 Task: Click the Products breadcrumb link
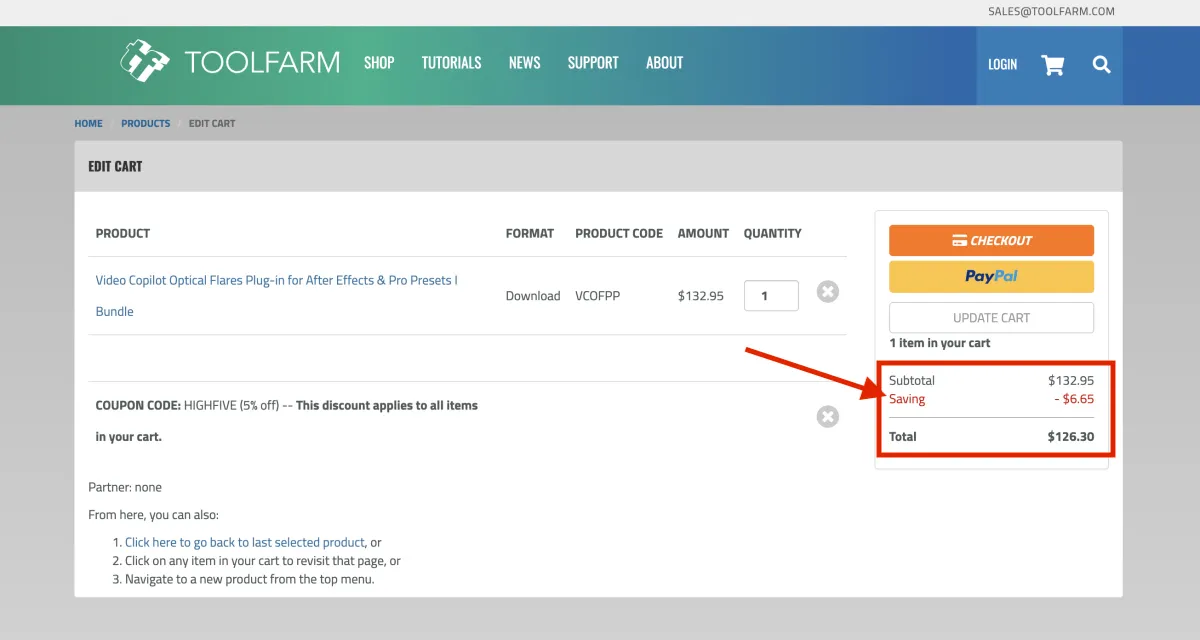coord(146,124)
